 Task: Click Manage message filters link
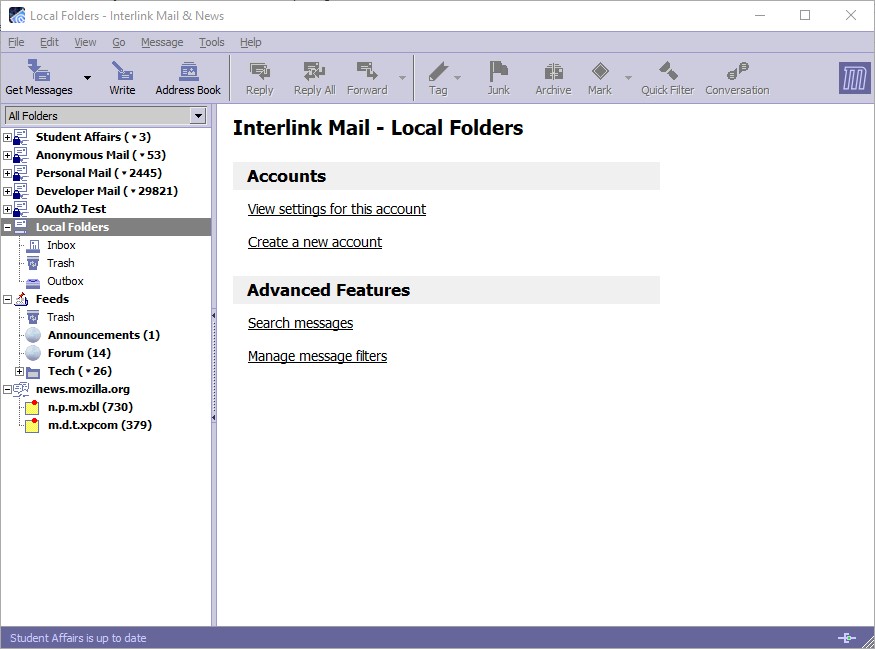click(x=317, y=356)
